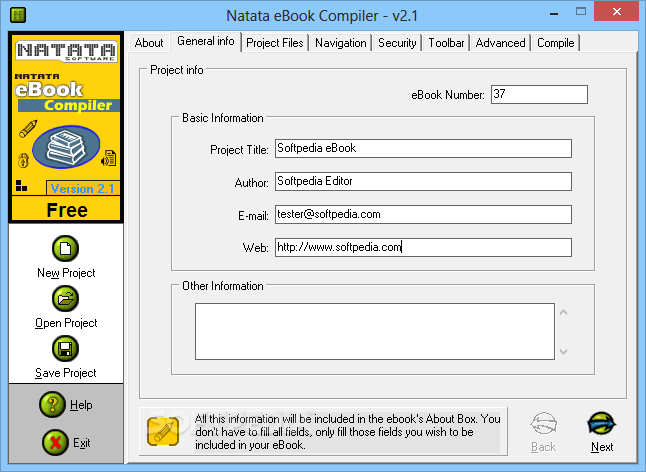Switch to the Toolbar tab
The height and width of the screenshot is (472, 646).
446,43
